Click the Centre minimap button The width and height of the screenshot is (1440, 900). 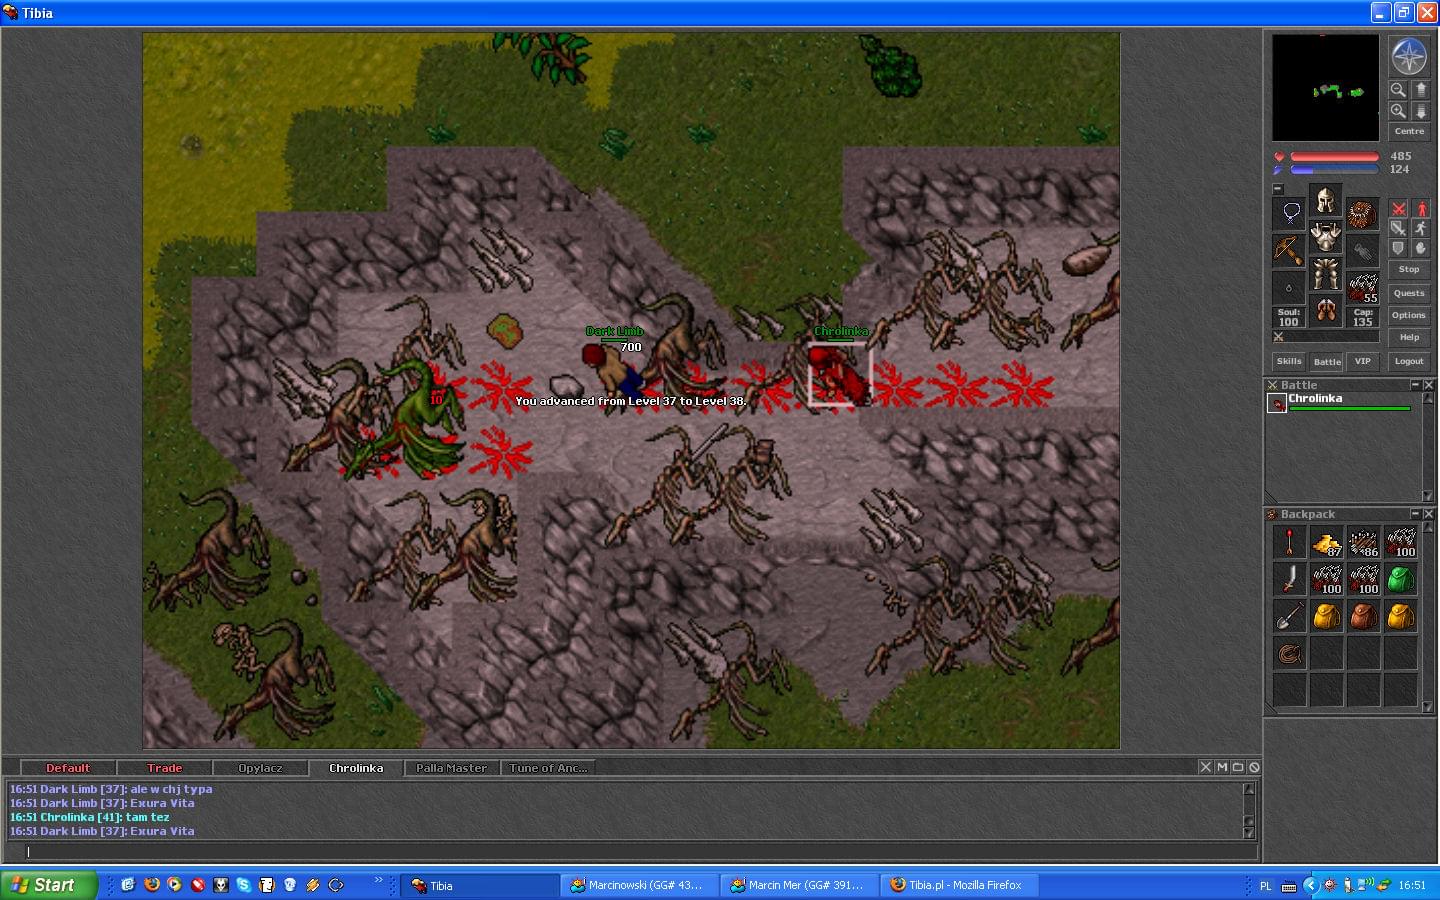point(1409,132)
